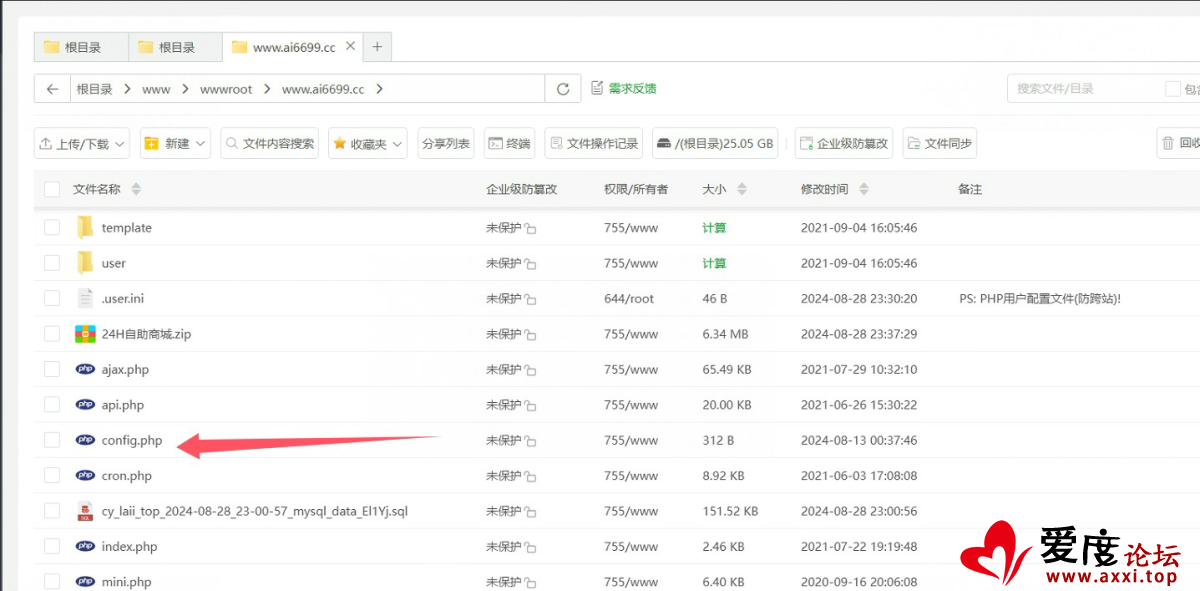Viewport: 1200px width, 591px height.
Task: Click the SQL file icon for cy_laii_top backup
Action: [85, 511]
